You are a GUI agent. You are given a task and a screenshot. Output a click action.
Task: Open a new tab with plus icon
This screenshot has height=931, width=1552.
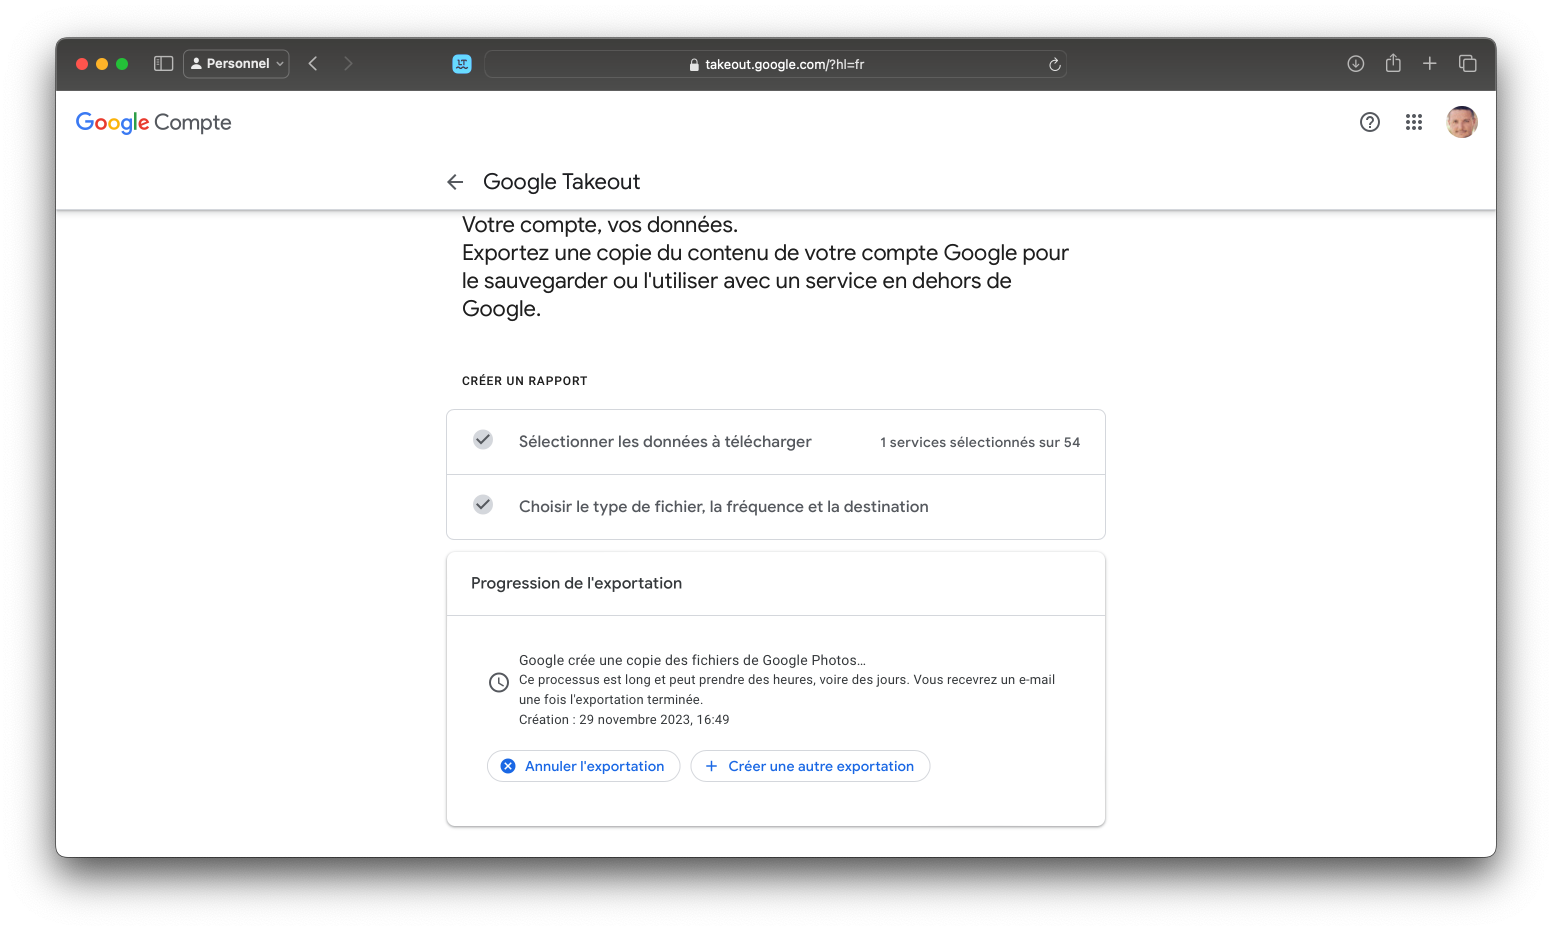tap(1430, 64)
